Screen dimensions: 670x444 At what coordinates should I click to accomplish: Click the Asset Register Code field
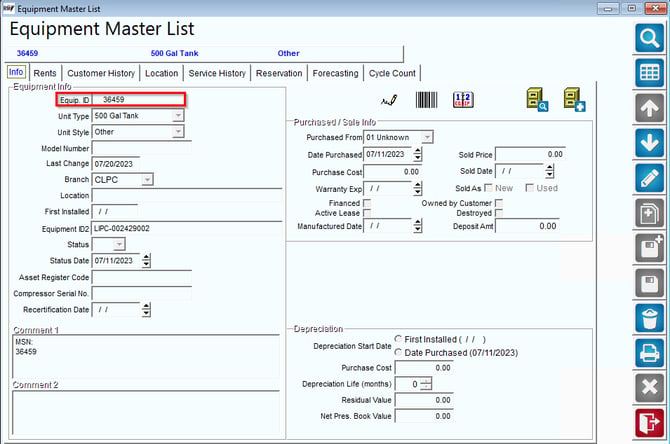point(141,277)
